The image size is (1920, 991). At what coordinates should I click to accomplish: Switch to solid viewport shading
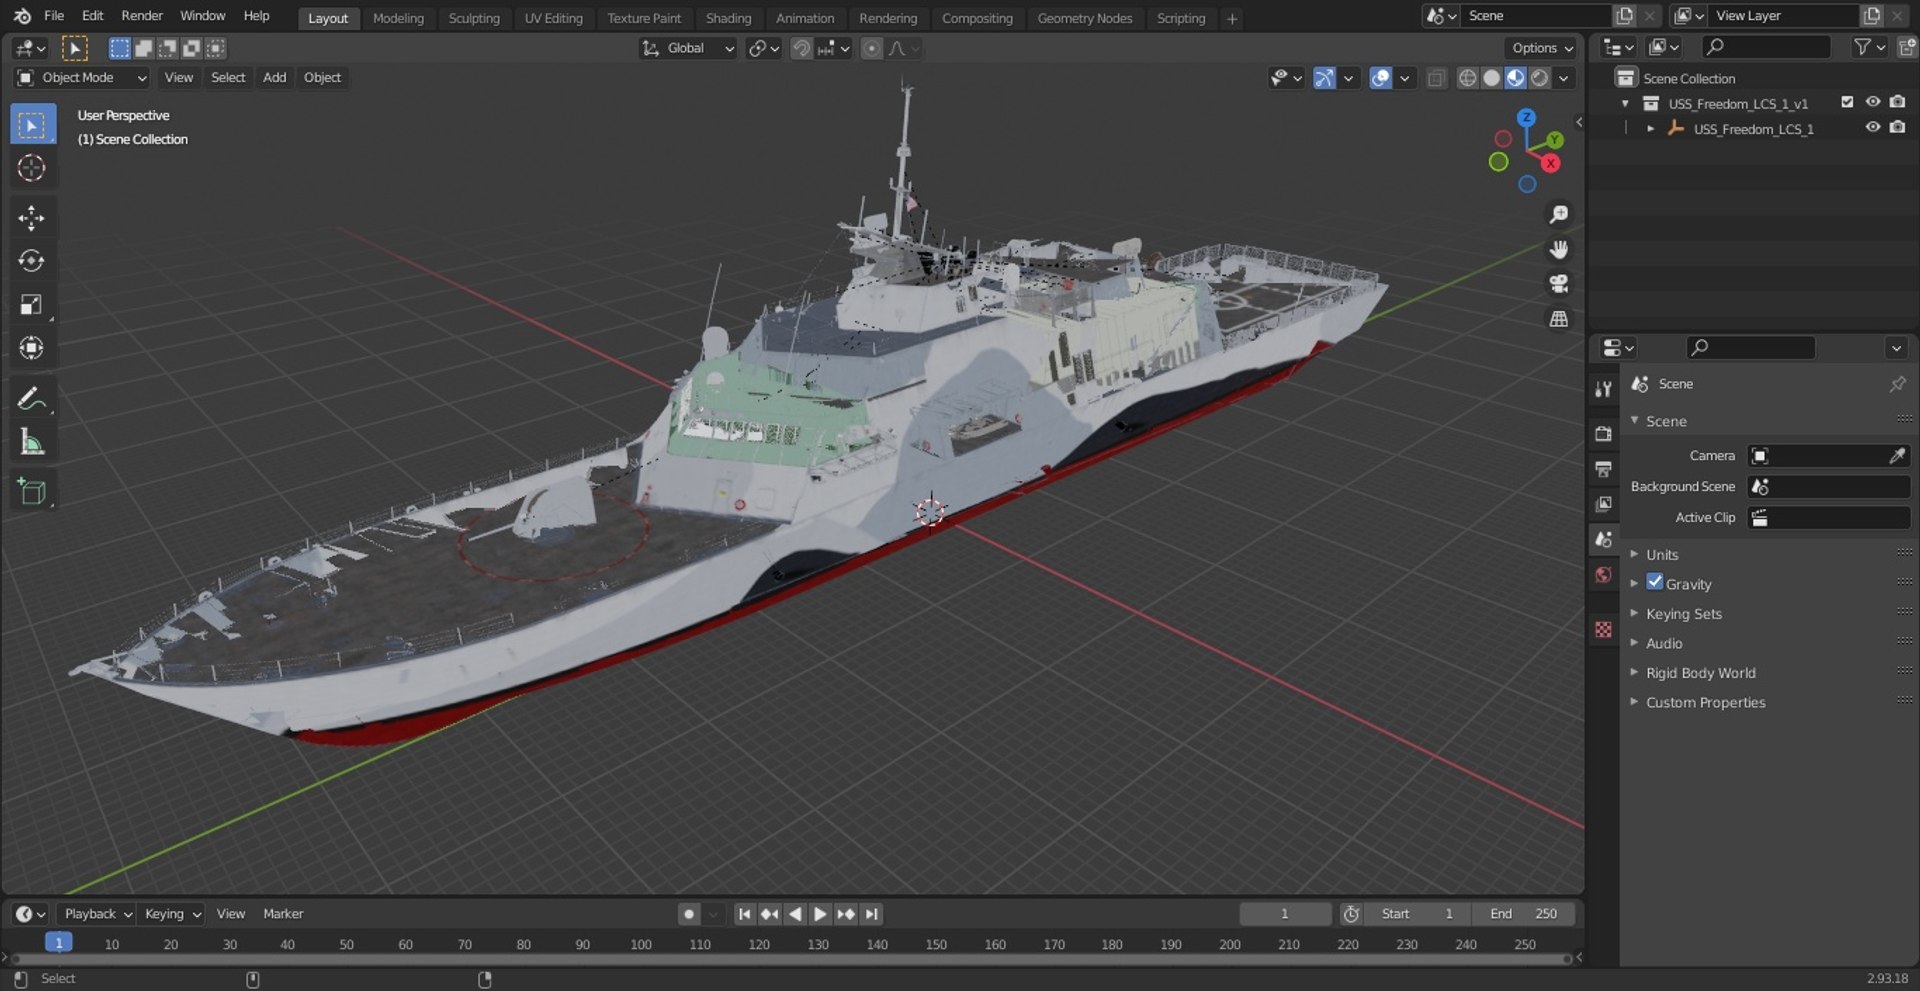pyautogui.click(x=1491, y=78)
